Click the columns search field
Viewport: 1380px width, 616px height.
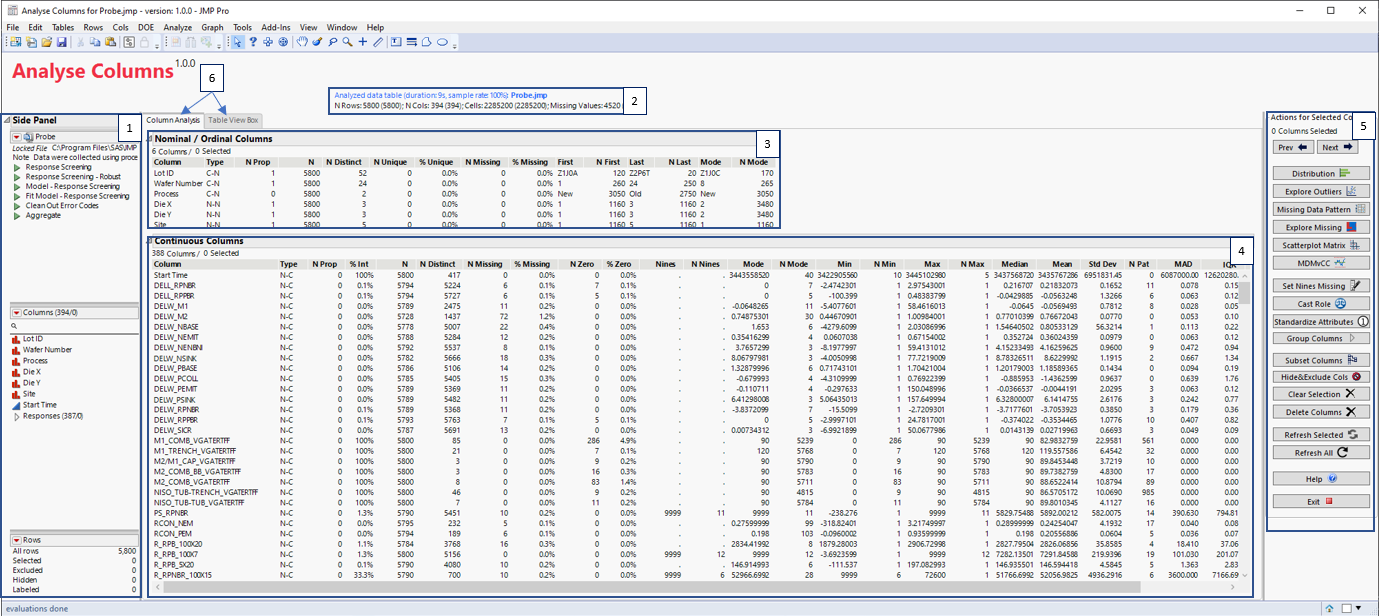pos(70,325)
